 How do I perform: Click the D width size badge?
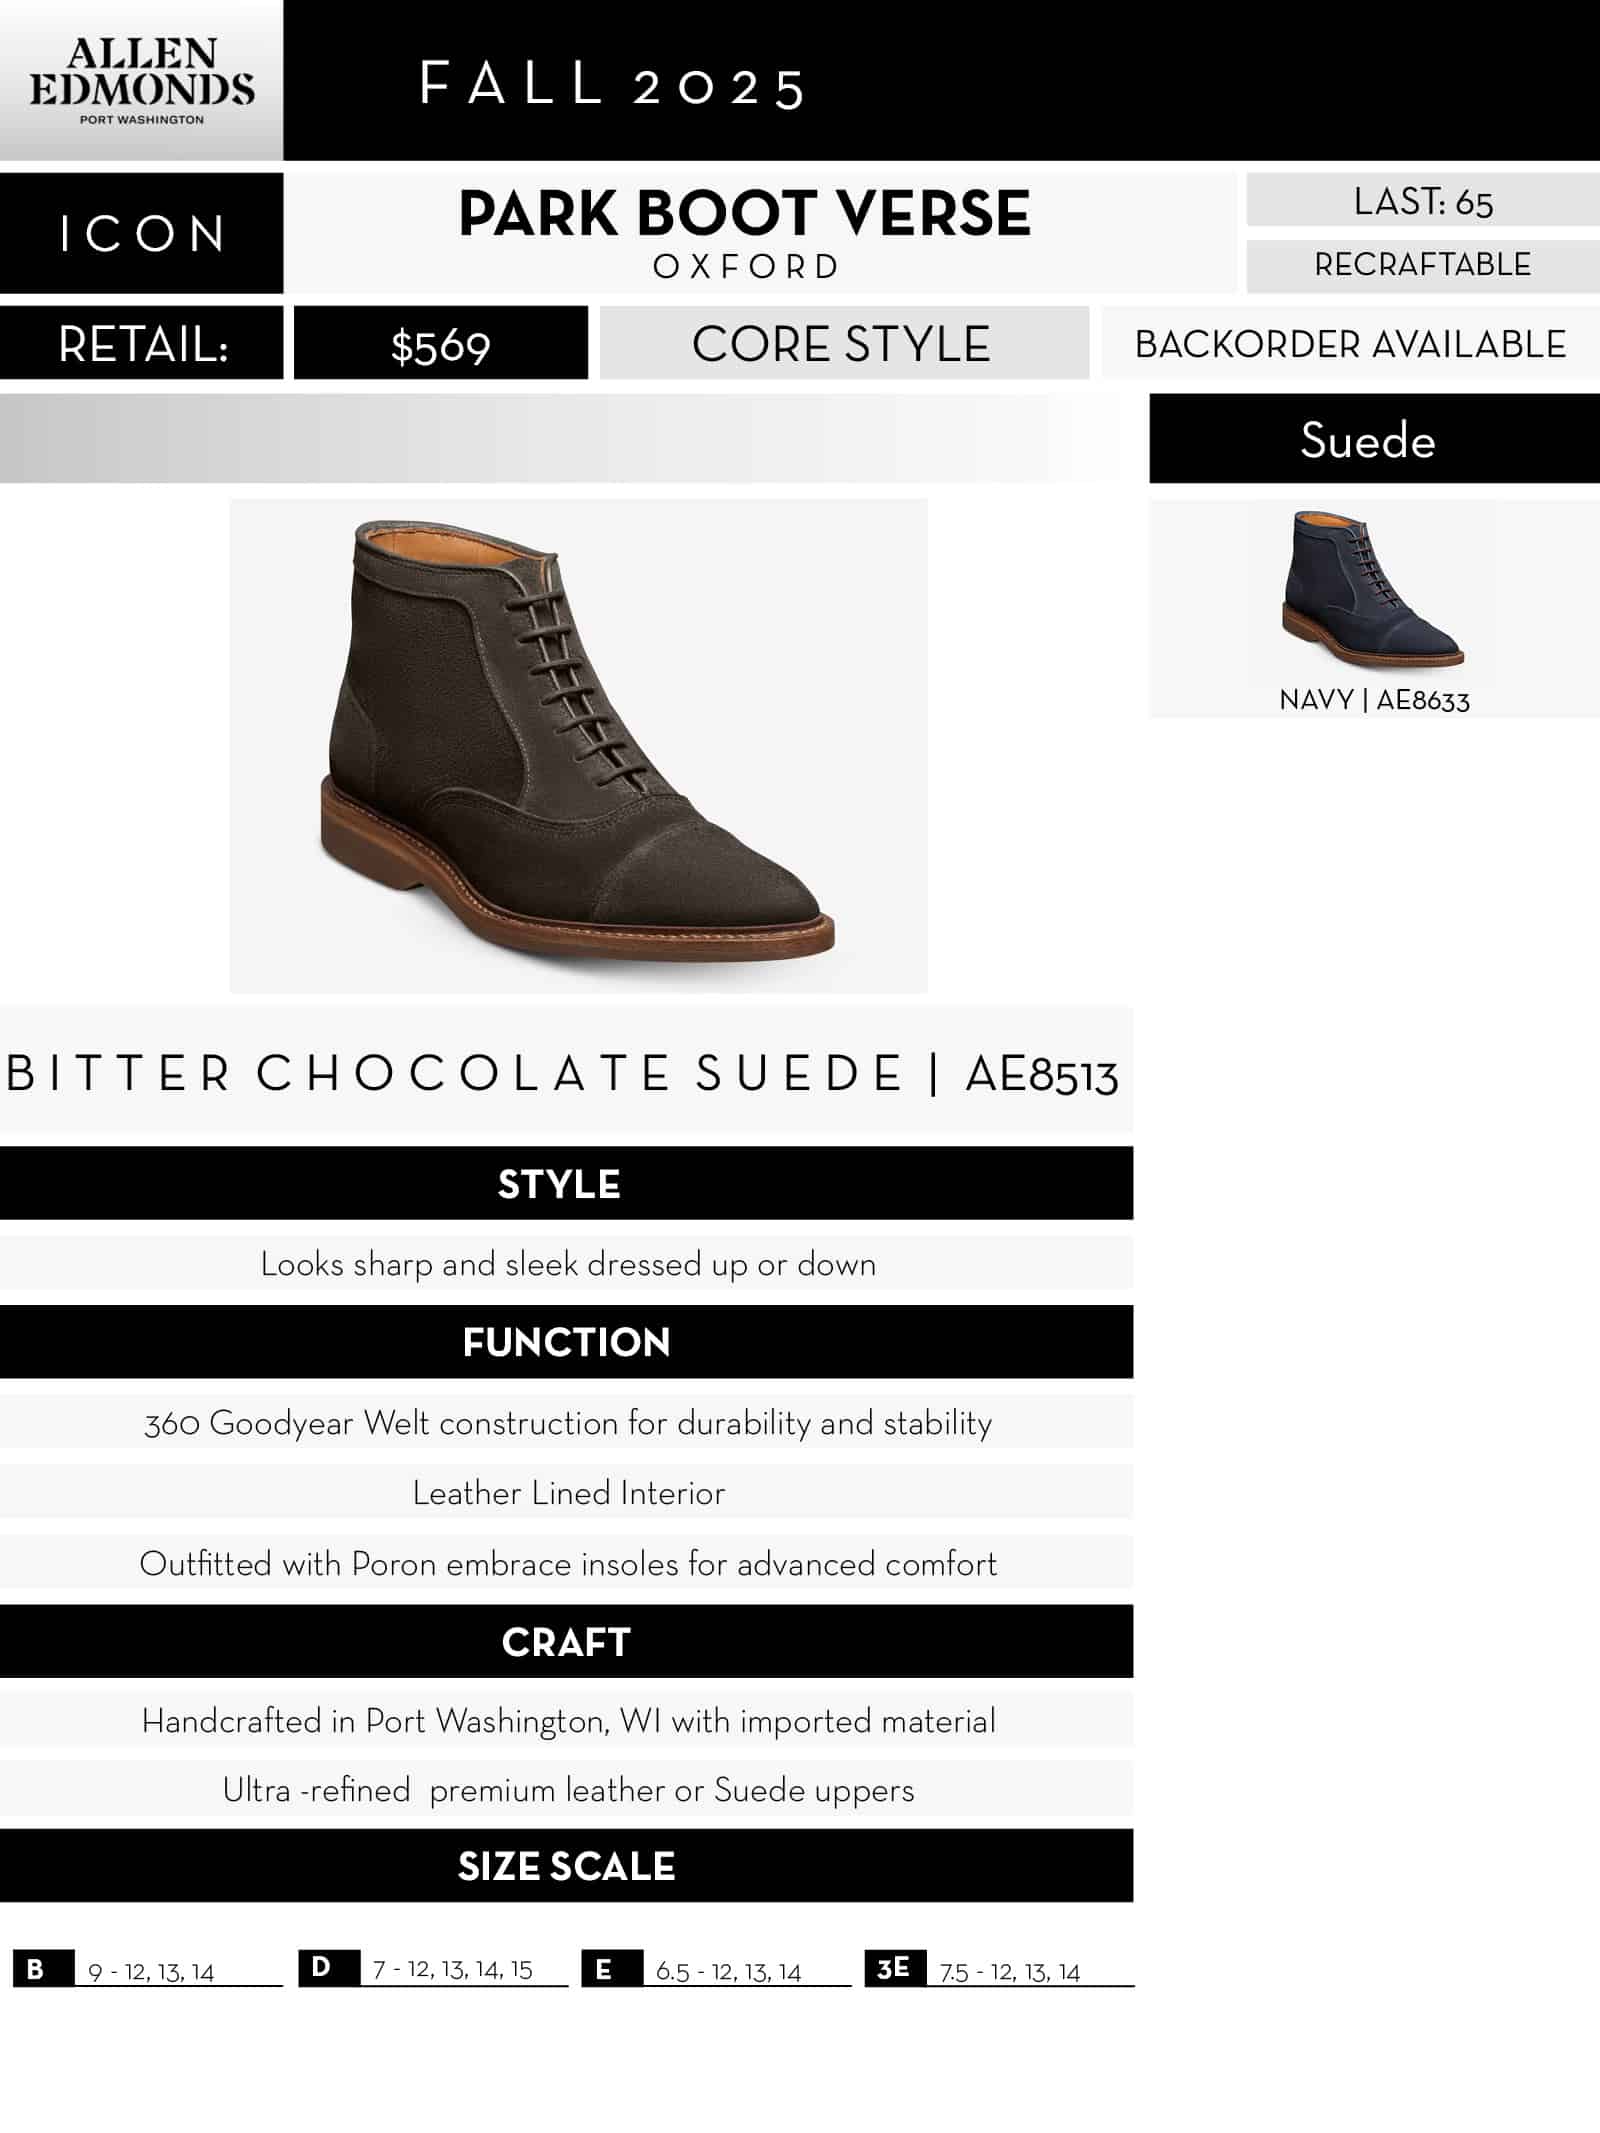(x=328, y=1967)
